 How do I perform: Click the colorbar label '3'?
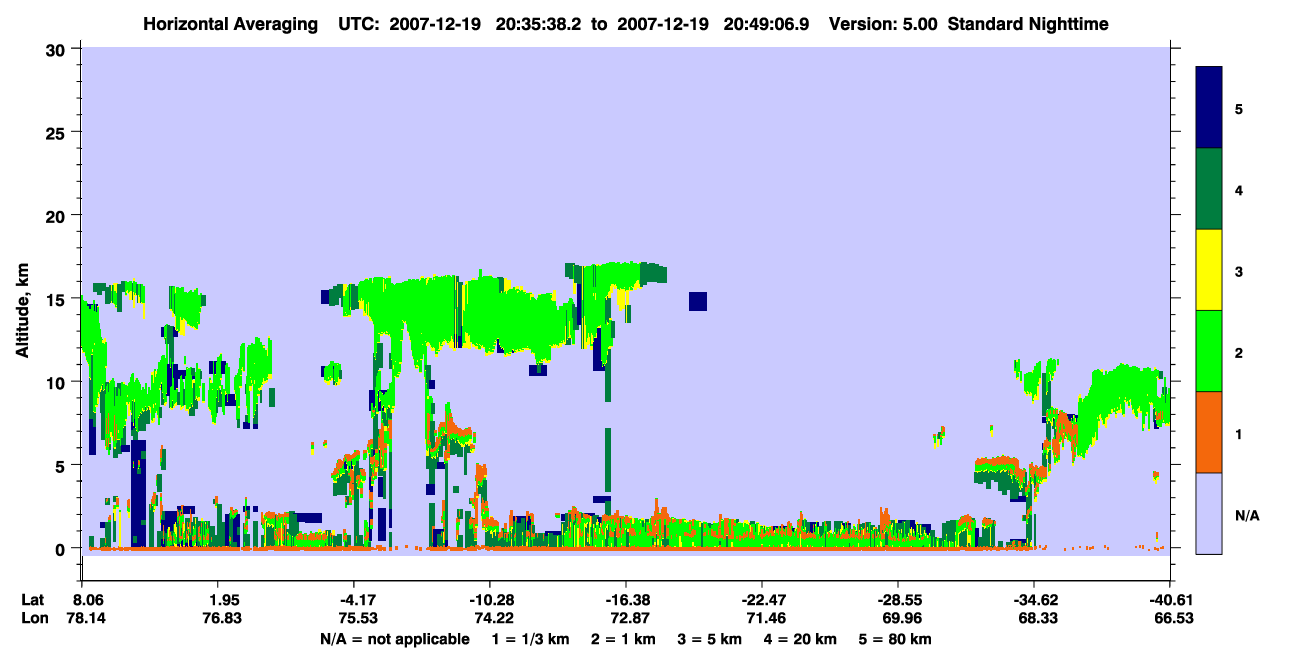(x=1239, y=271)
